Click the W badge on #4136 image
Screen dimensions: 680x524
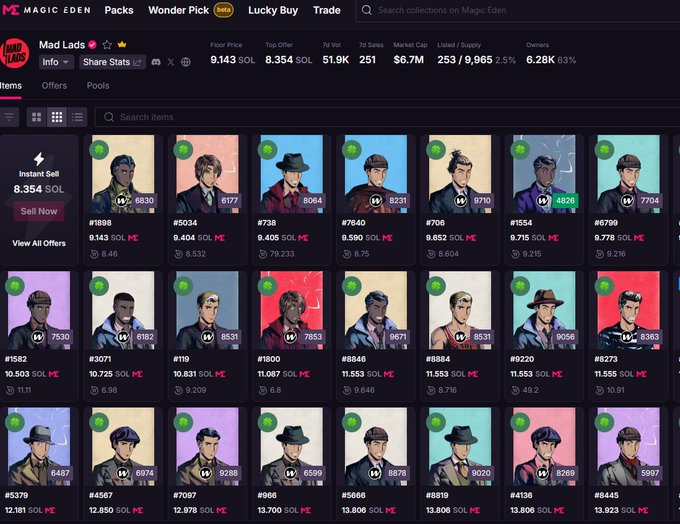click(x=542, y=473)
